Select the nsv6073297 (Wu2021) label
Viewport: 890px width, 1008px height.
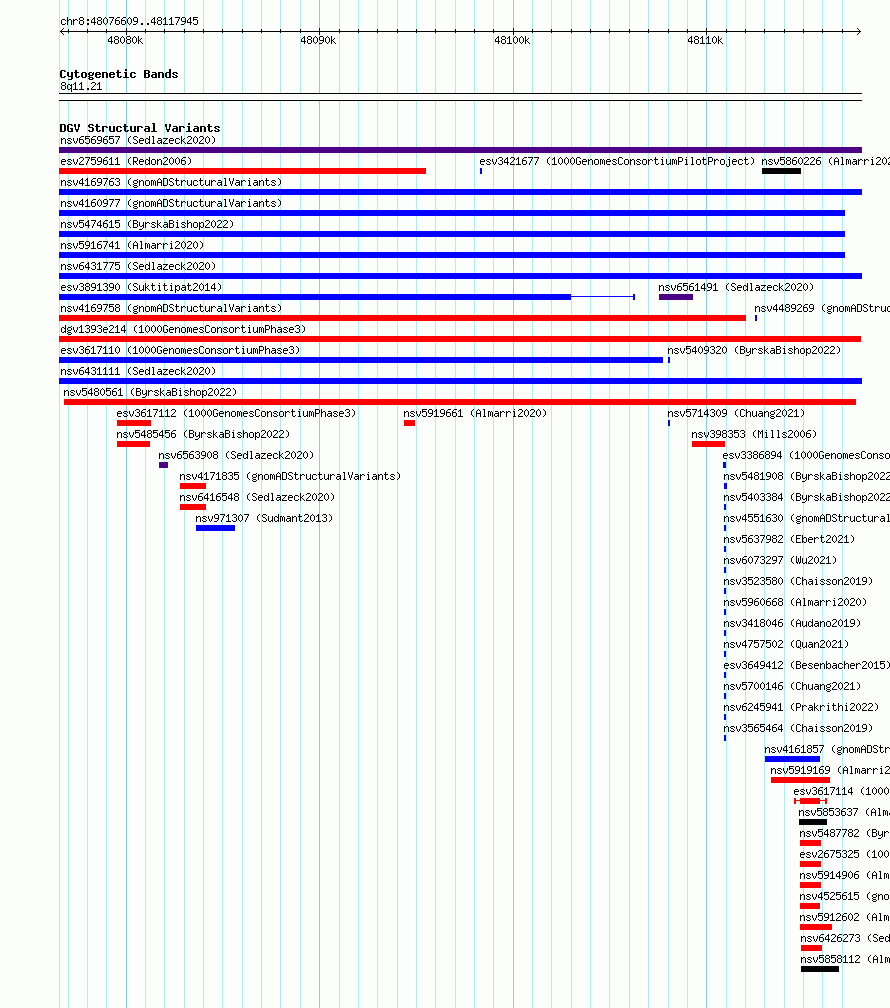(780, 561)
